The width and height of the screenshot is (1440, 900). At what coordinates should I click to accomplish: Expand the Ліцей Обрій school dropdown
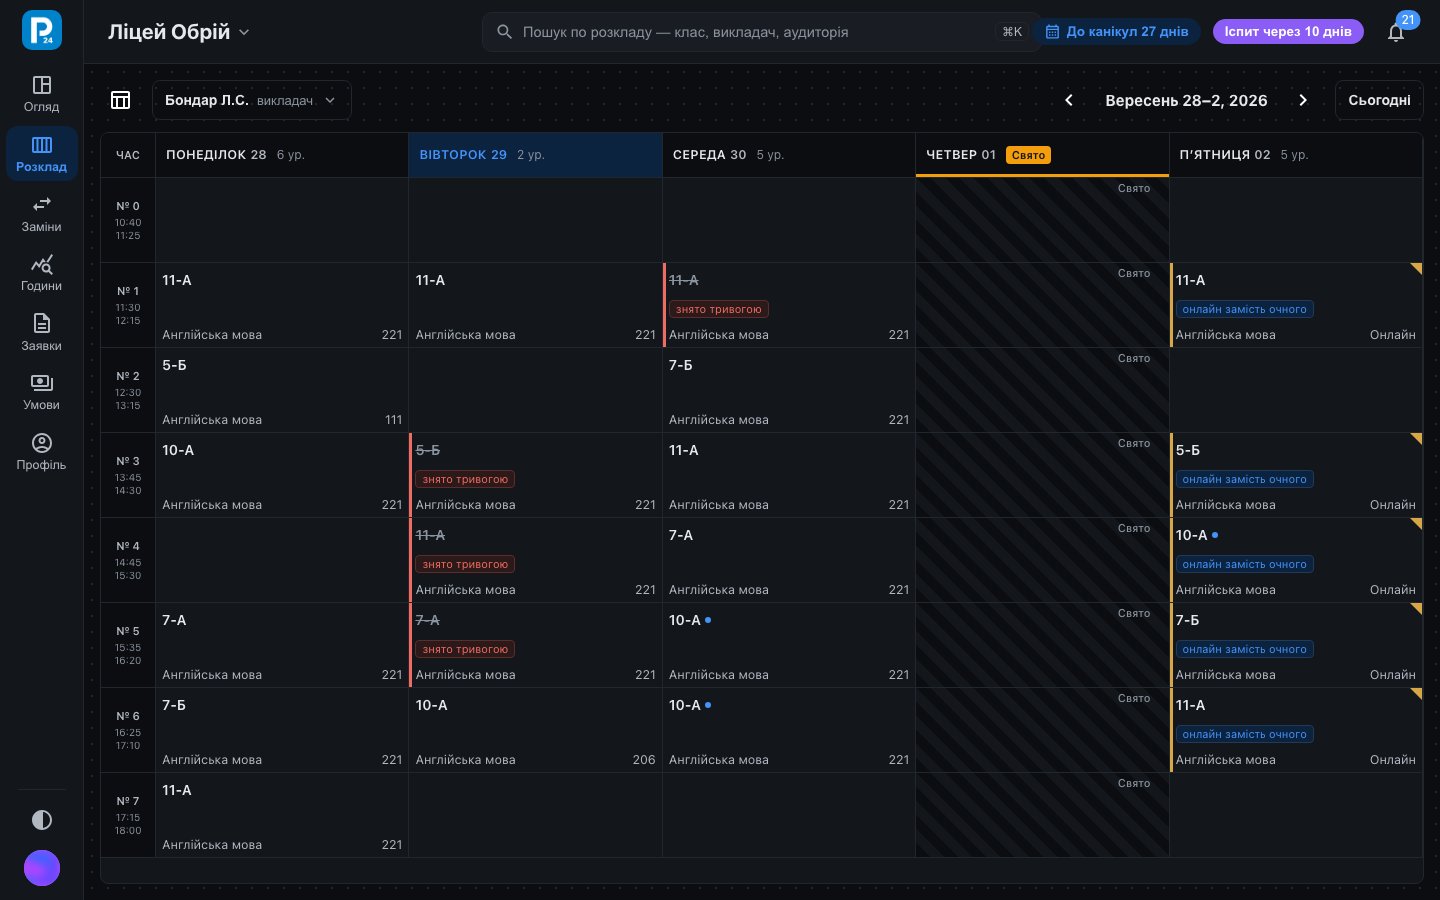coord(179,32)
